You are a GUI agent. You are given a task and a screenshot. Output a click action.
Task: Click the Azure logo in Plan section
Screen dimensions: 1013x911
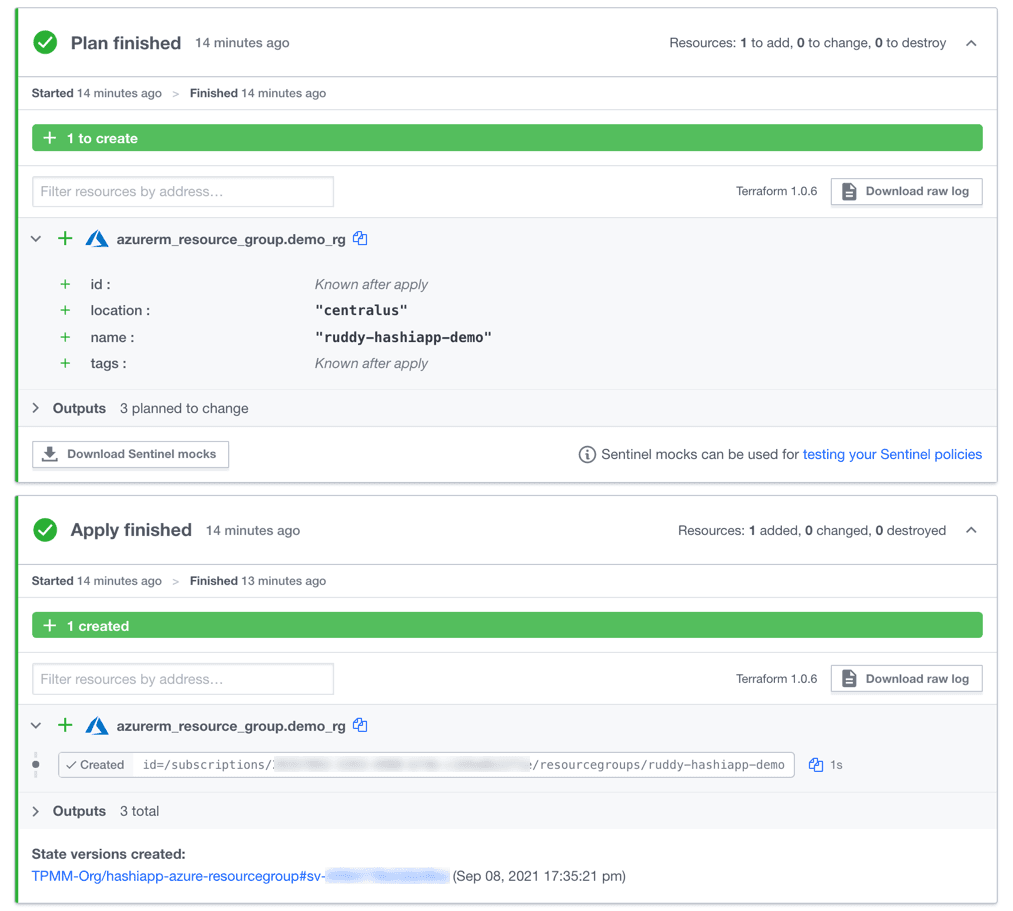point(97,239)
